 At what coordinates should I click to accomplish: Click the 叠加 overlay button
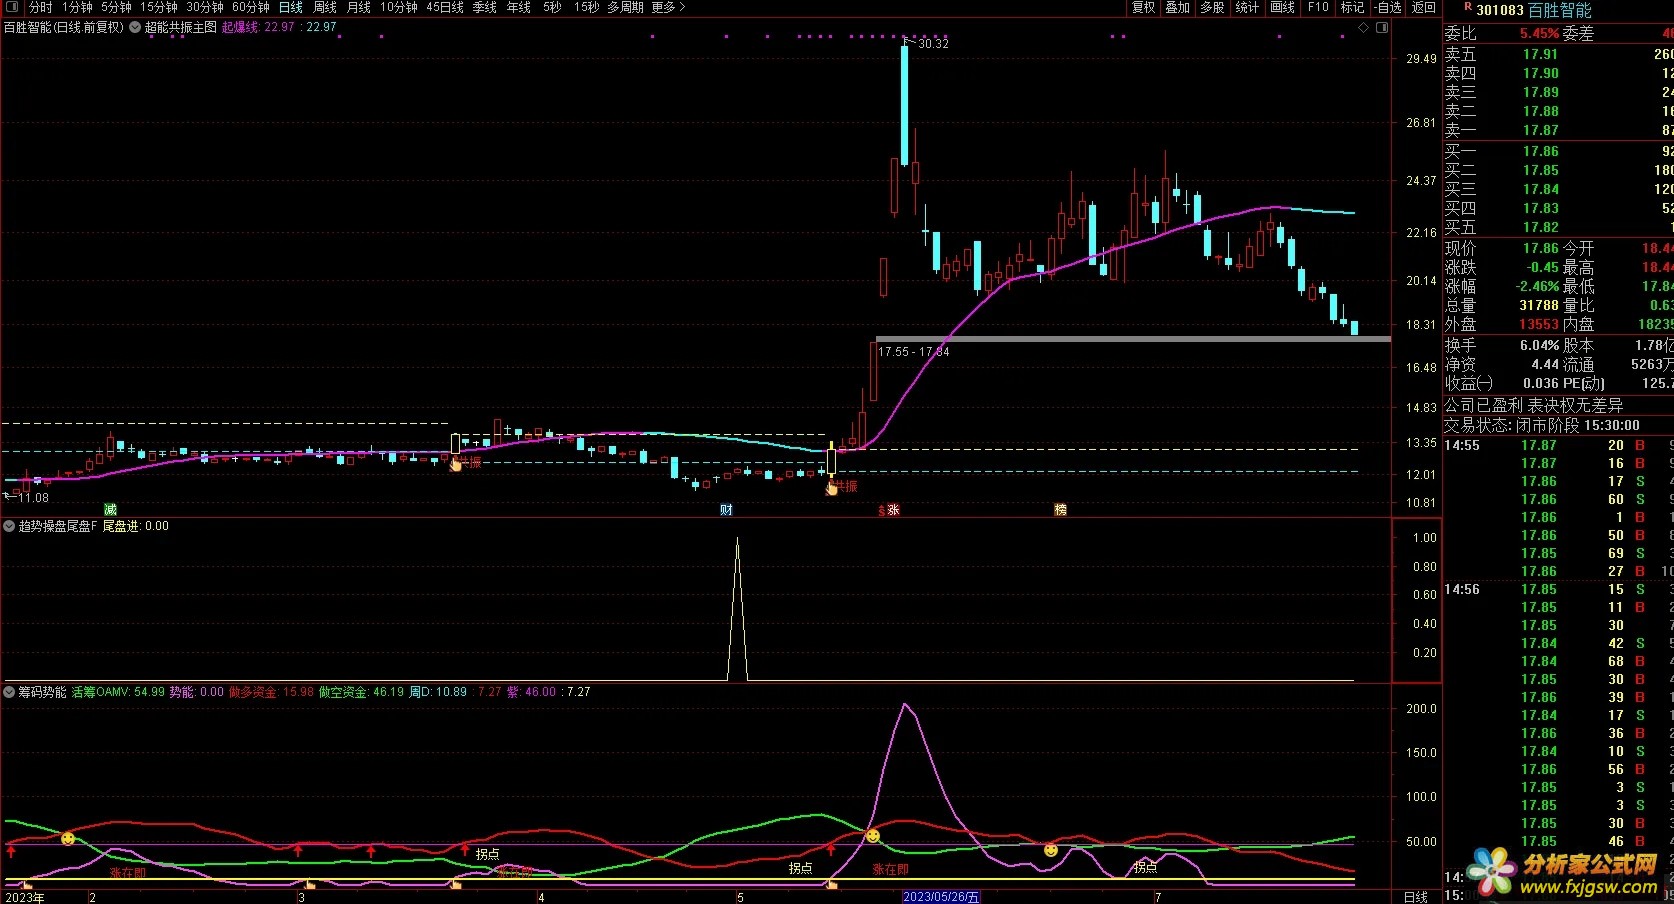pyautogui.click(x=1178, y=7)
